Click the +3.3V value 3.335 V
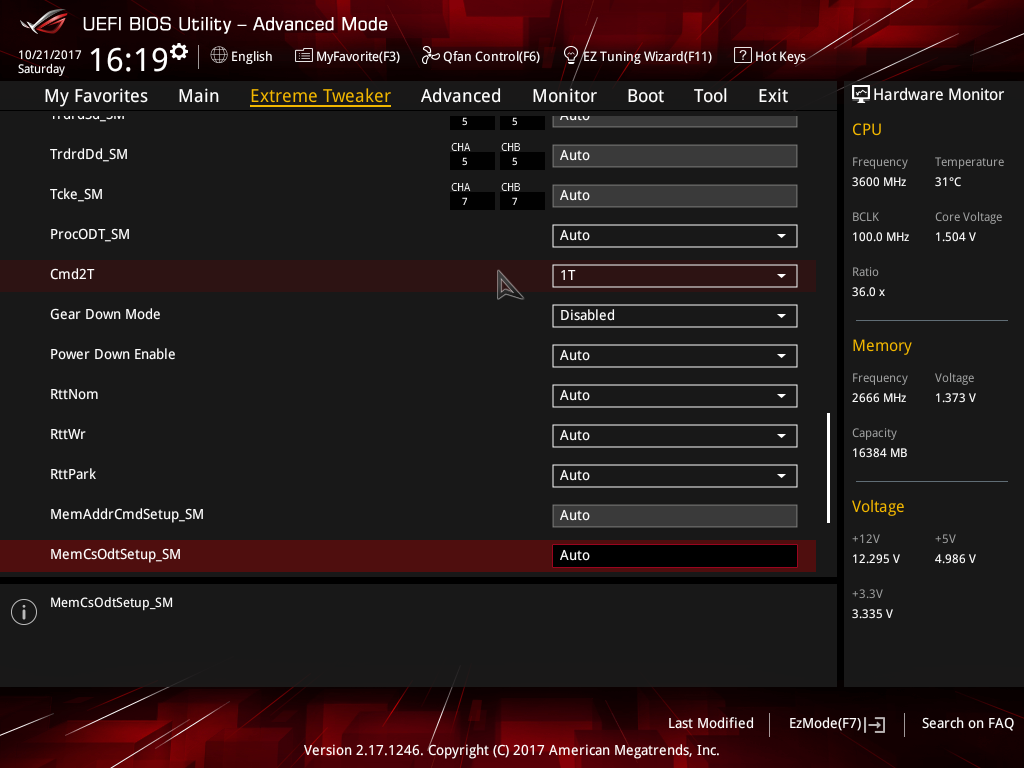Viewport: 1024px width, 768px height. (x=872, y=614)
